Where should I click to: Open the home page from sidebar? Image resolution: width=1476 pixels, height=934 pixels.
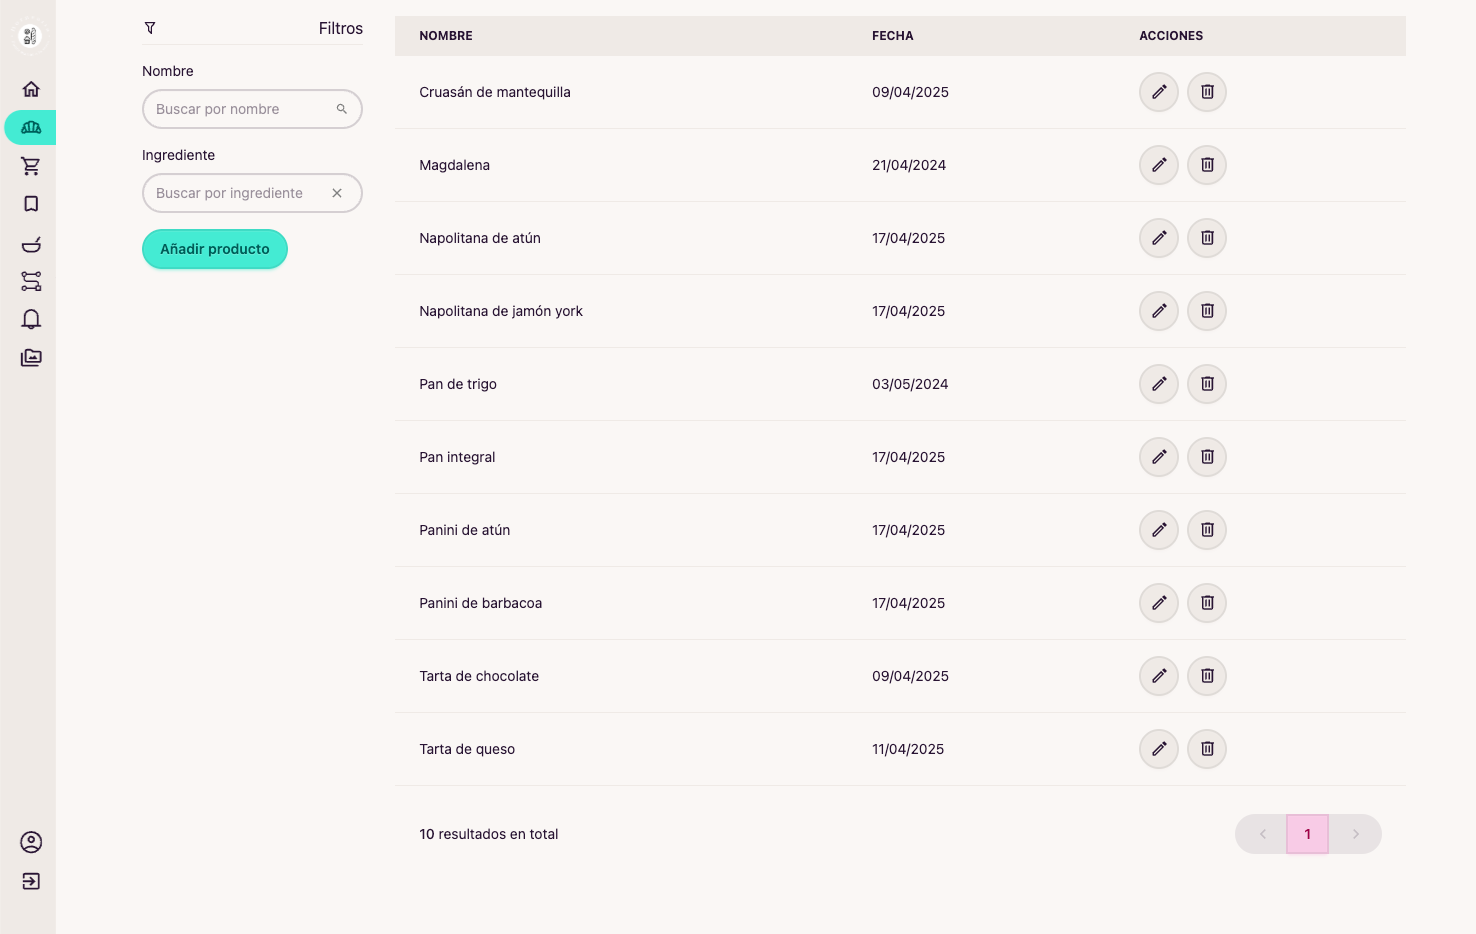click(x=31, y=89)
